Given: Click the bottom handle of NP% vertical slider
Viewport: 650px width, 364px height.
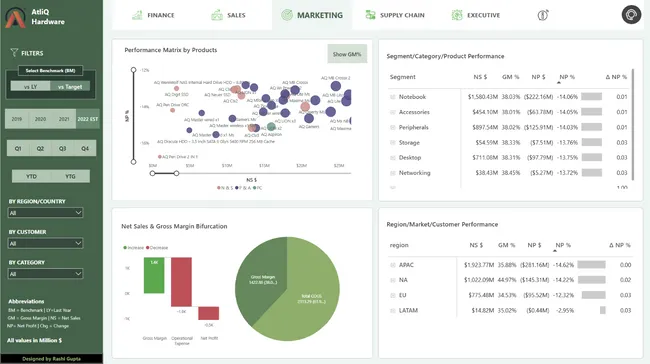Looking at the screenshot, I should pyautogui.click(x=133, y=162).
